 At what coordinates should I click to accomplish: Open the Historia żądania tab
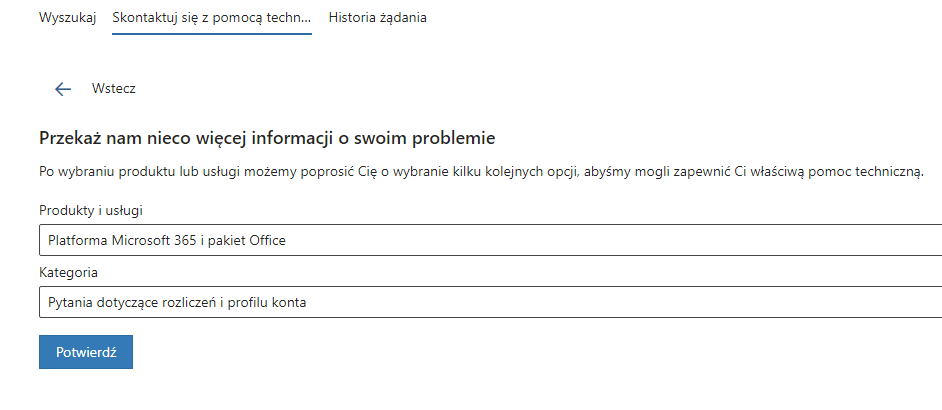pos(377,17)
